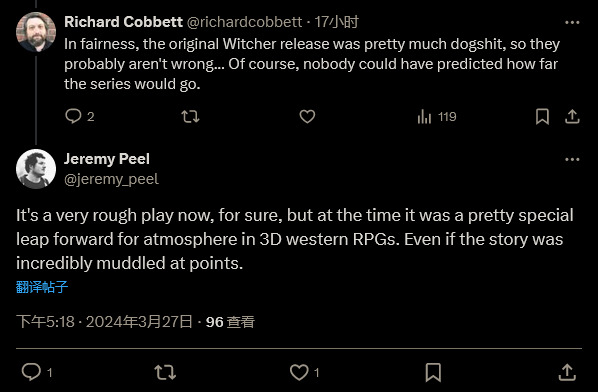The width and height of the screenshot is (598, 392).
Task: Open more options on Jeremy Peel's tweet
Action: 572,159
